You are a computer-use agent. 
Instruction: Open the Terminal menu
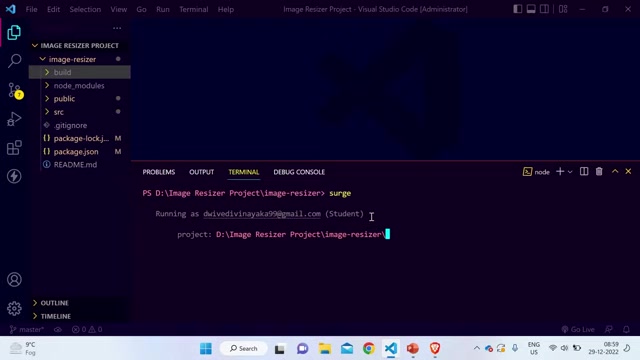[x=194, y=9]
